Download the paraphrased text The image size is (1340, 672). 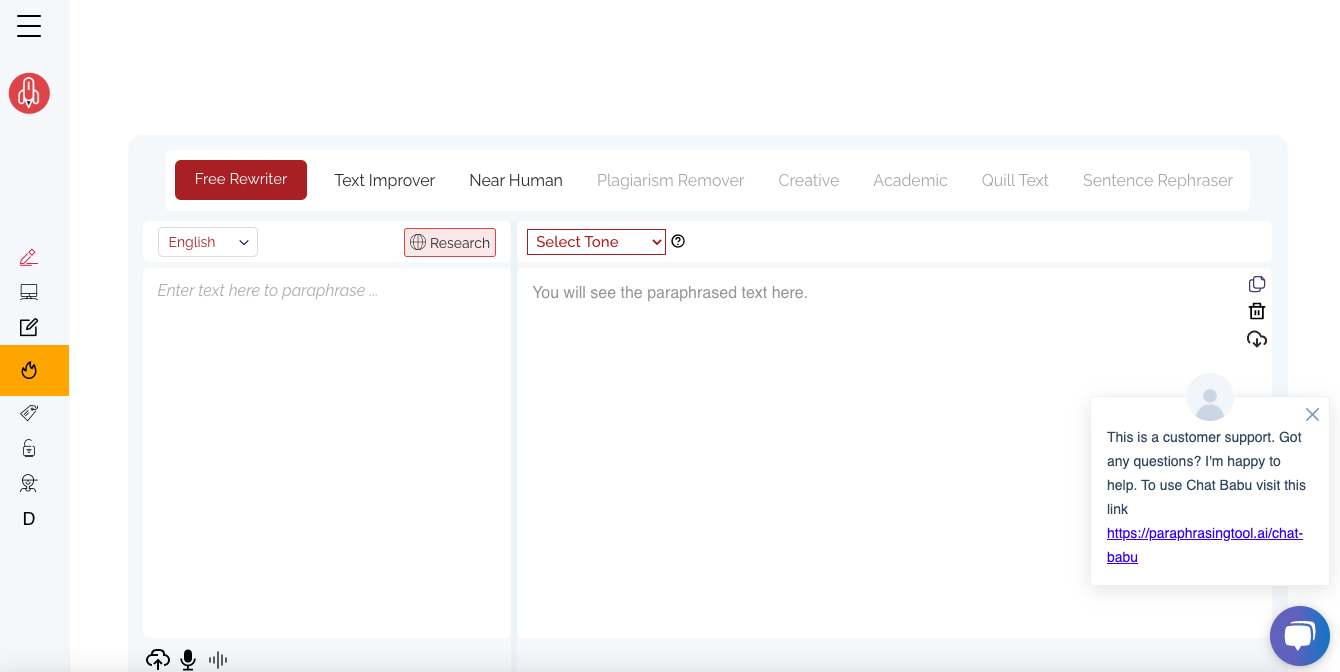(1257, 339)
